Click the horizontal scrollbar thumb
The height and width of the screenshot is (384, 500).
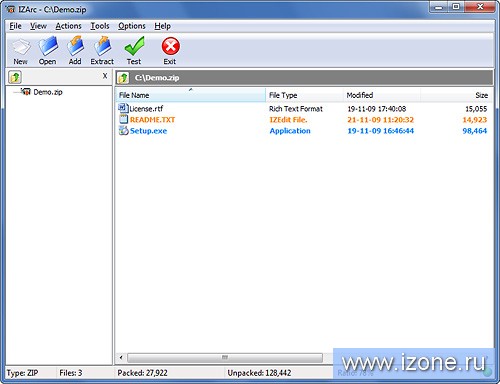(x=225, y=358)
